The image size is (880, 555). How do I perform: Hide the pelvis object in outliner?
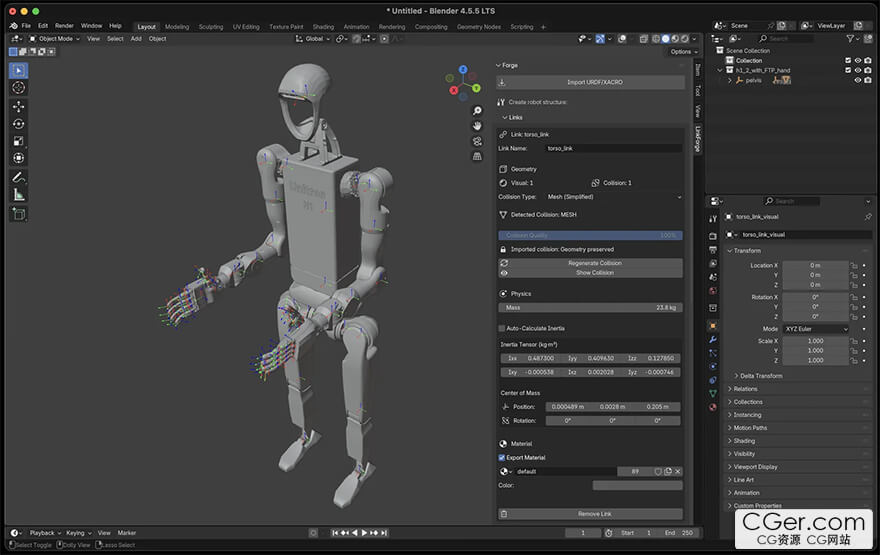click(857, 80)
